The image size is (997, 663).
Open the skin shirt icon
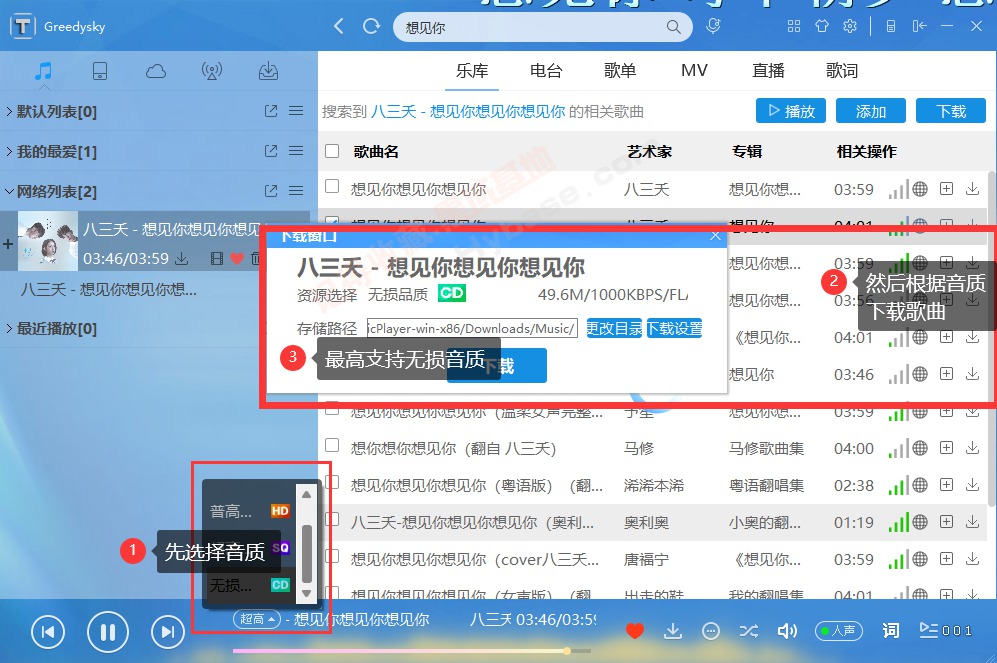[822, 26]
